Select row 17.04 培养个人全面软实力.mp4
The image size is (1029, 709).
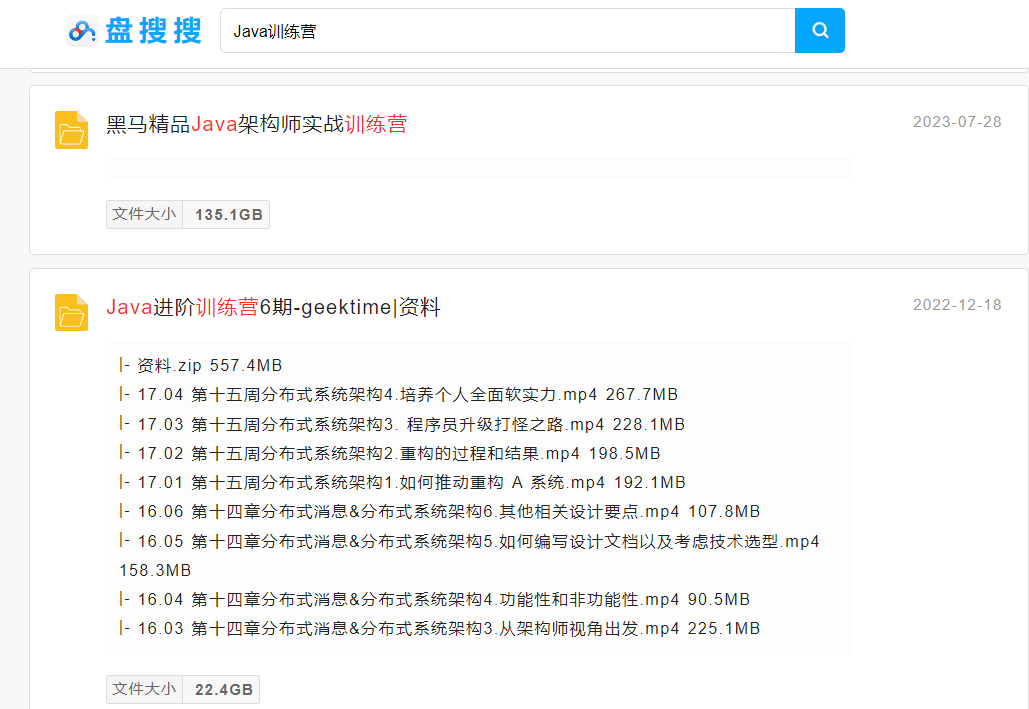point(398,395)
